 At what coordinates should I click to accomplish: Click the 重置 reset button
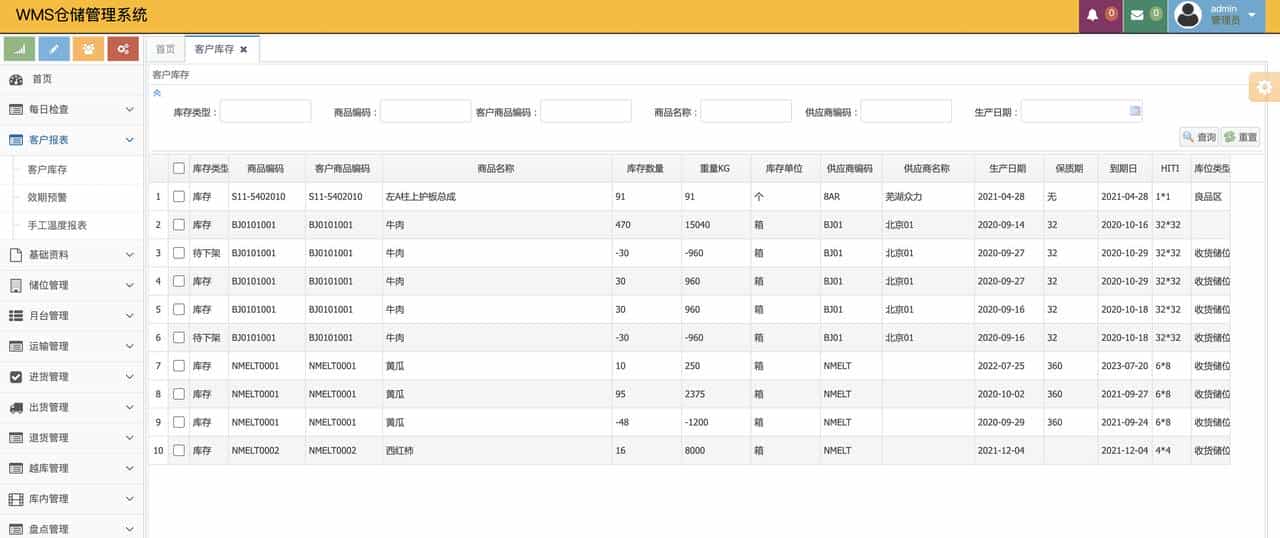[1241, 137]
